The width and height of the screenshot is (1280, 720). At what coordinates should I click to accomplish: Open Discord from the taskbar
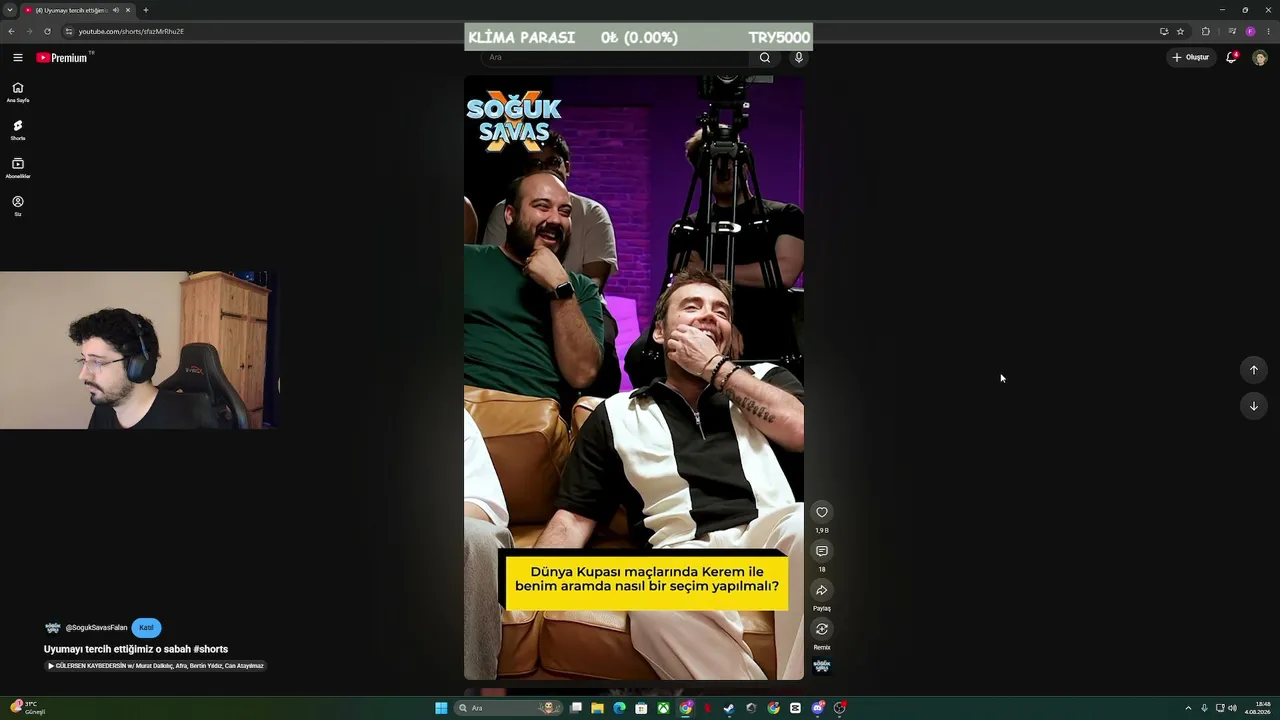click(818, 708)
